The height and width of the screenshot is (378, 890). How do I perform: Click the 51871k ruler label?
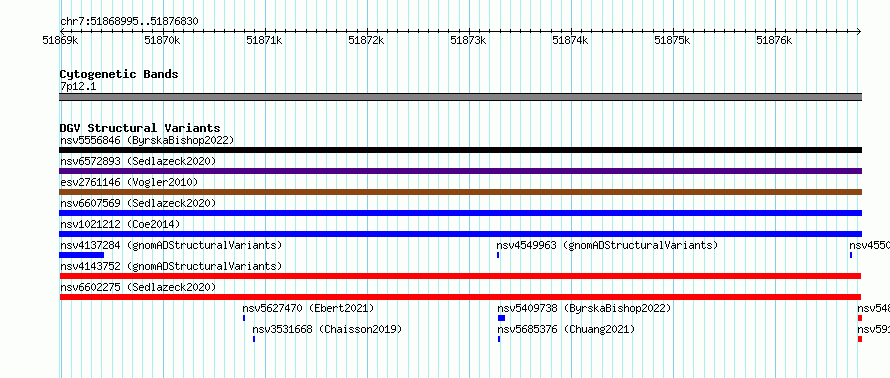pos(264,40)
